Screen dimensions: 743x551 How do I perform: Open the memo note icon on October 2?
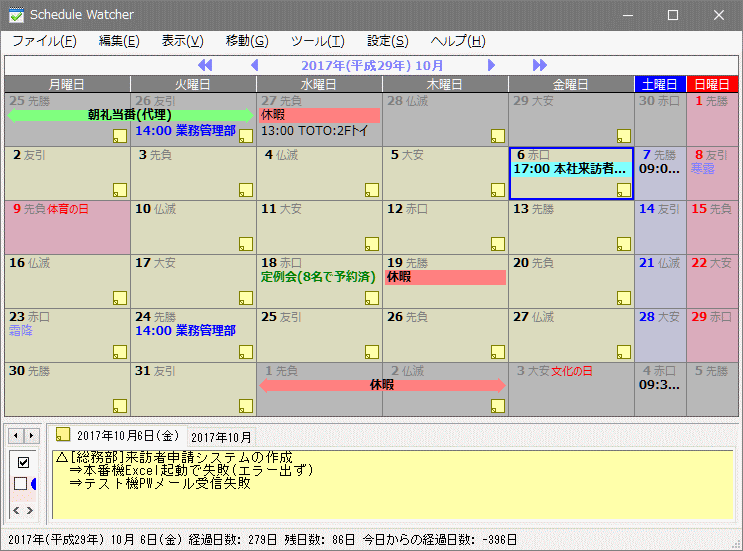[120, 190]
